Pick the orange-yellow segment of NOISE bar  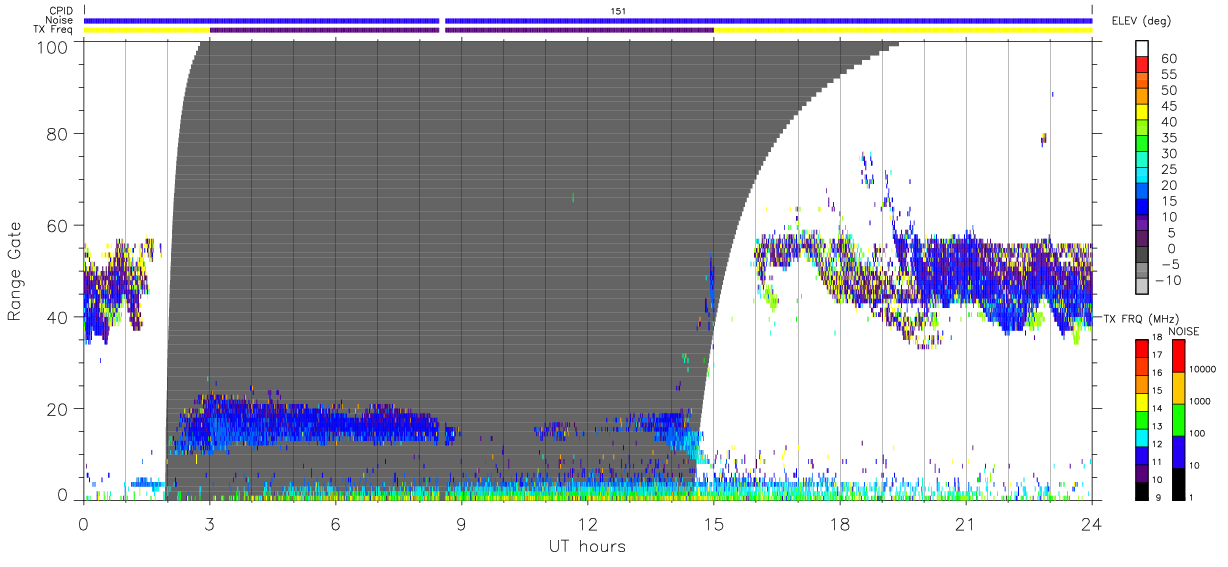coord(1178,388)
